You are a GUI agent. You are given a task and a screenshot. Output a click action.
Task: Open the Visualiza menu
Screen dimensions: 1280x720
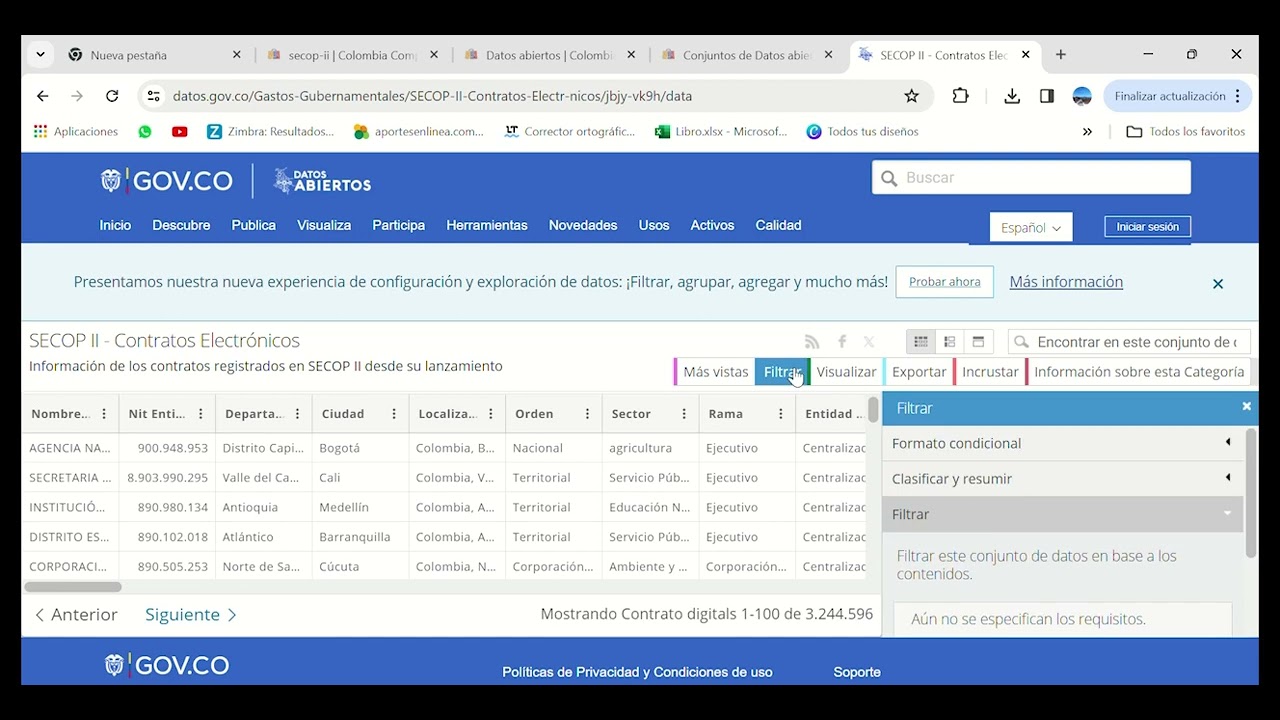[324, 225]
